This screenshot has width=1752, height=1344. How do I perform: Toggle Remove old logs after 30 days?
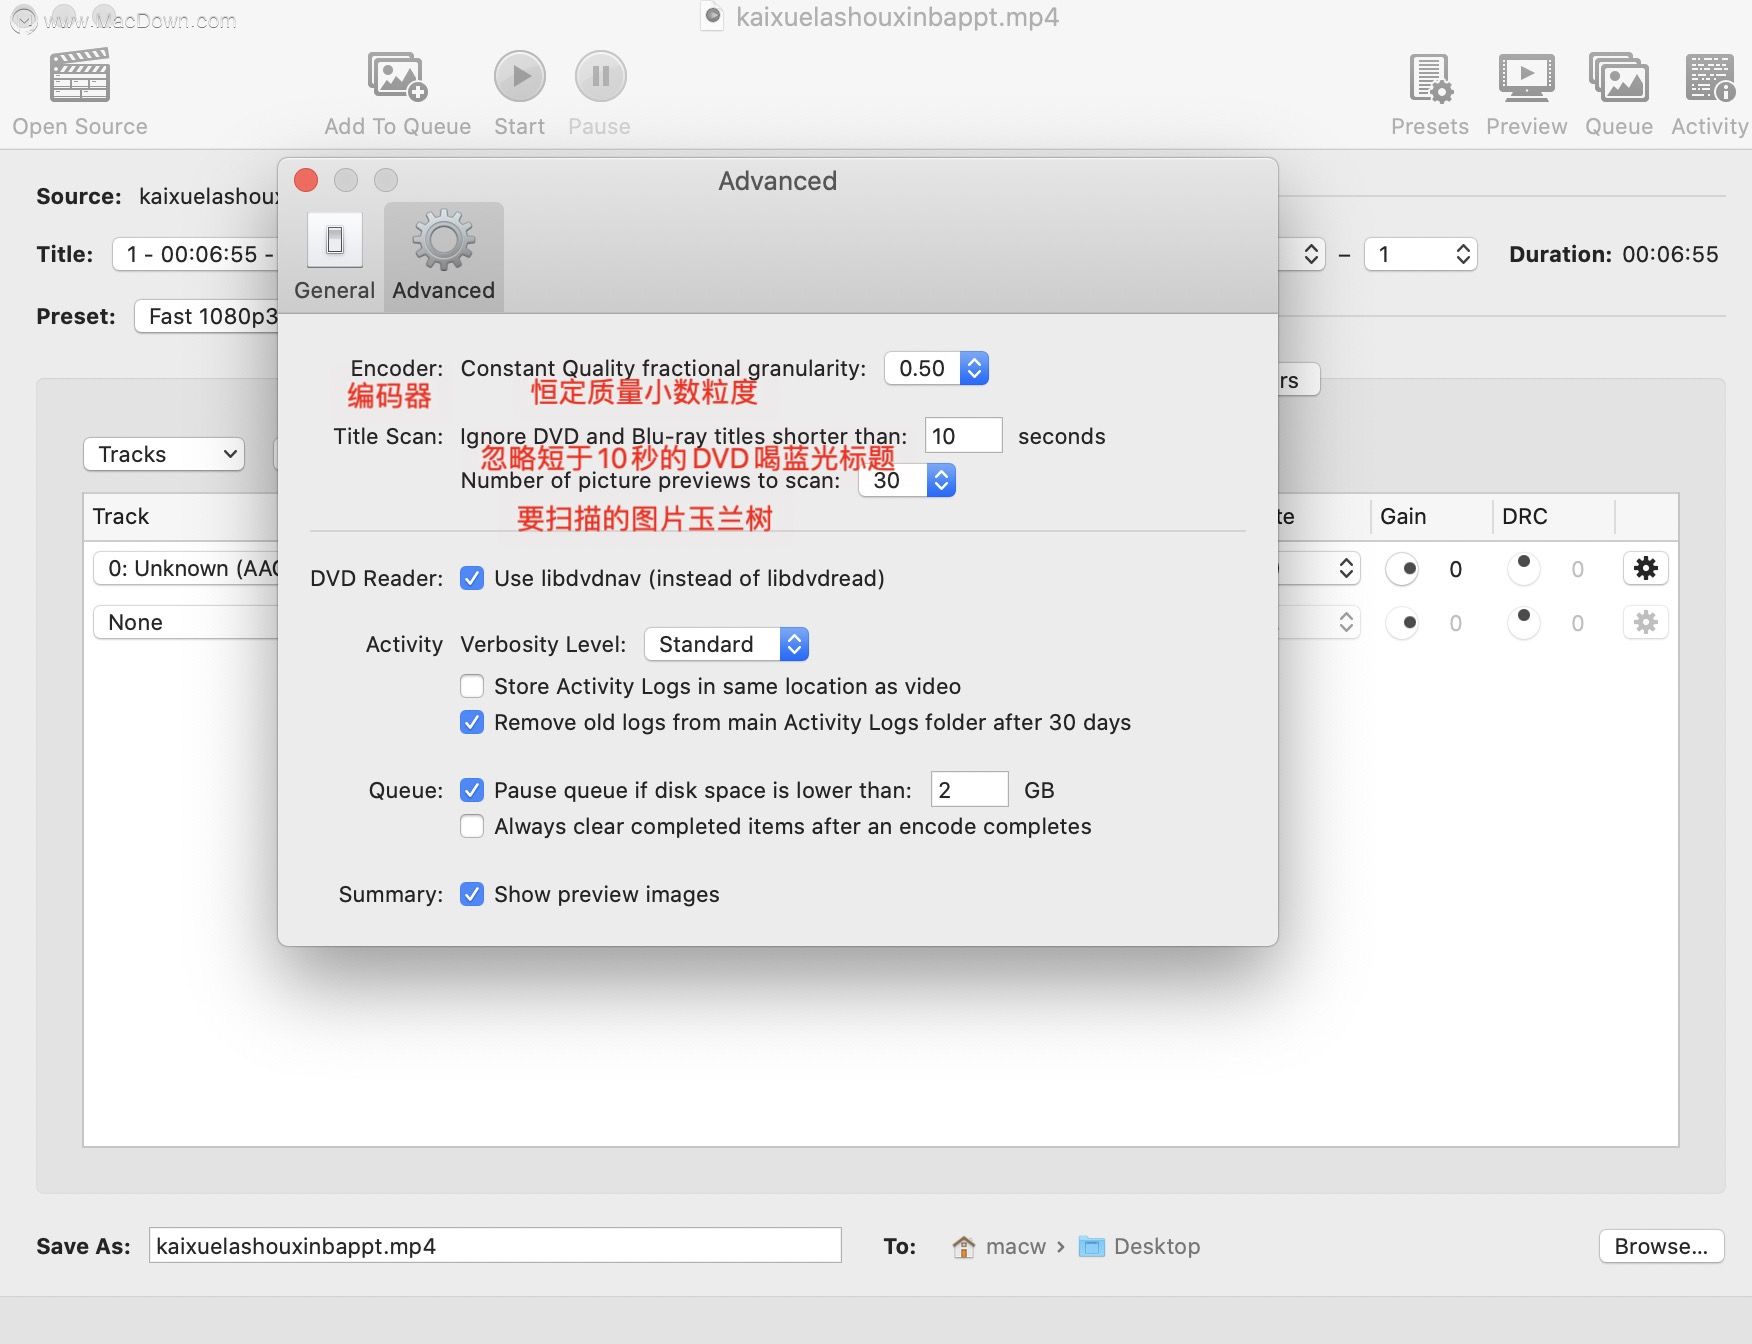(472, 722)
